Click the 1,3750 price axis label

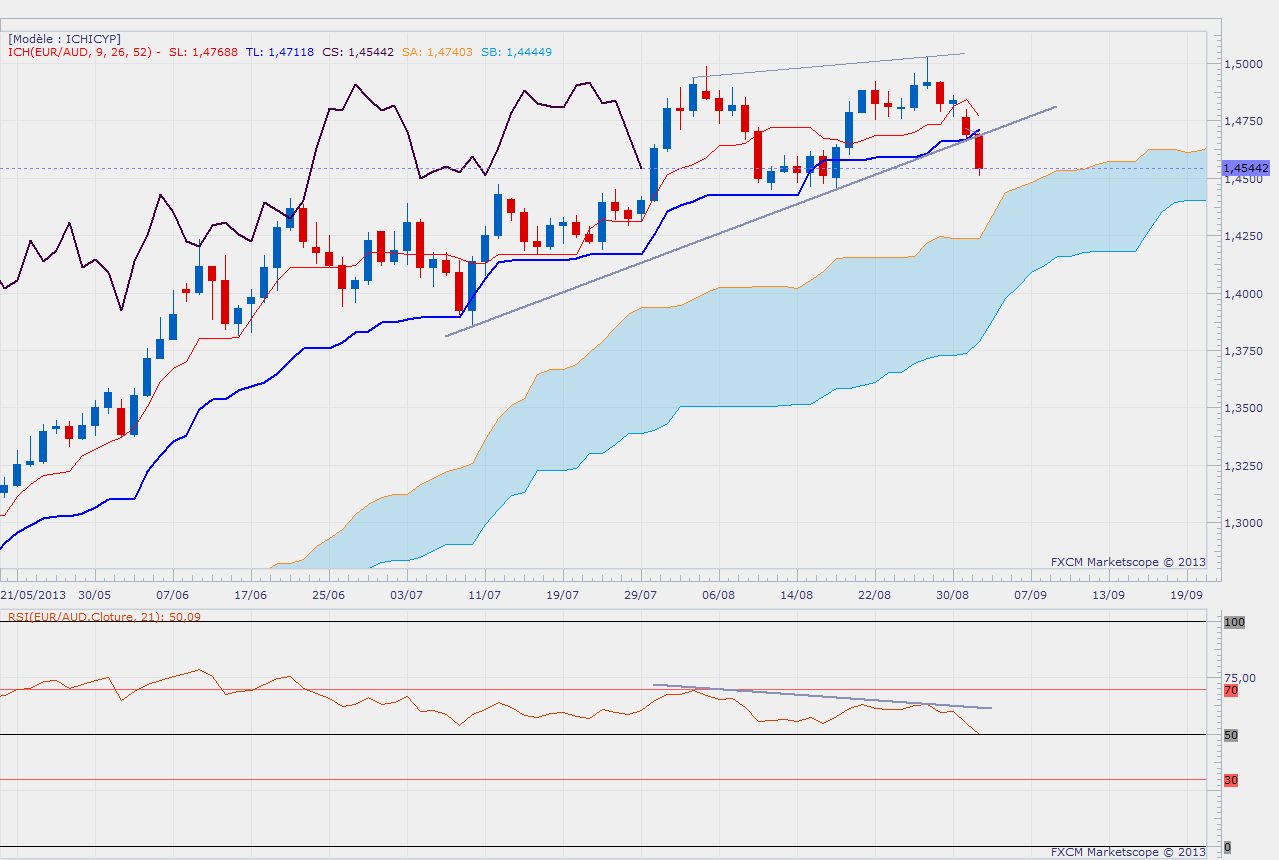pyautogui.click(x=1242, y=351)
